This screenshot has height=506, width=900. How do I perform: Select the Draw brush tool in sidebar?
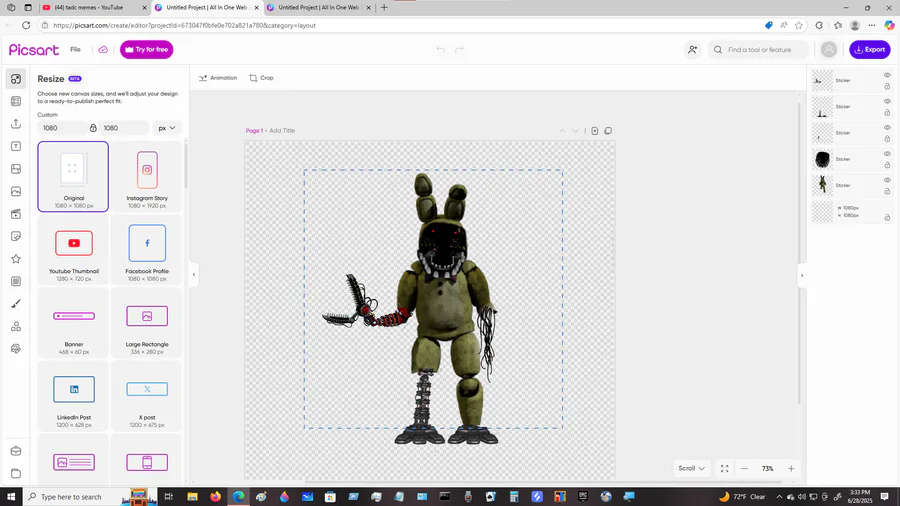(x=16, y=303)
